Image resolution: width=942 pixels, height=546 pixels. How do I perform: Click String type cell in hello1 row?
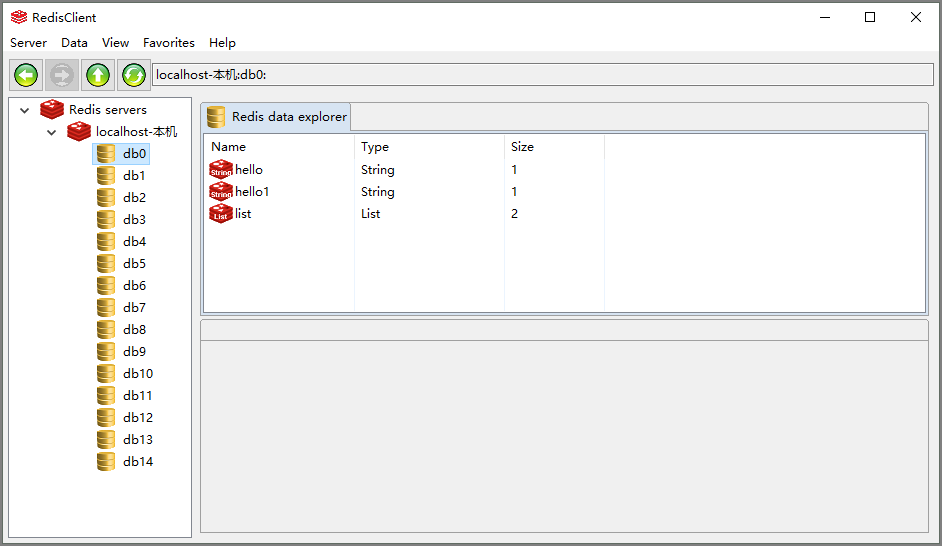pyautogui.click(x=377, y=192)
